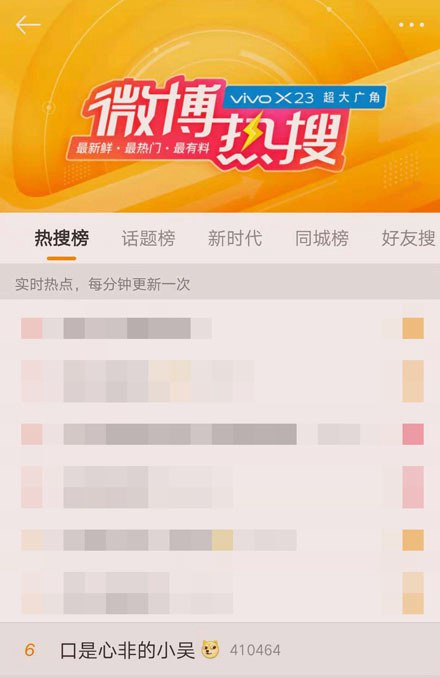Switch to the 话题榜 tab

pos(149,238)
